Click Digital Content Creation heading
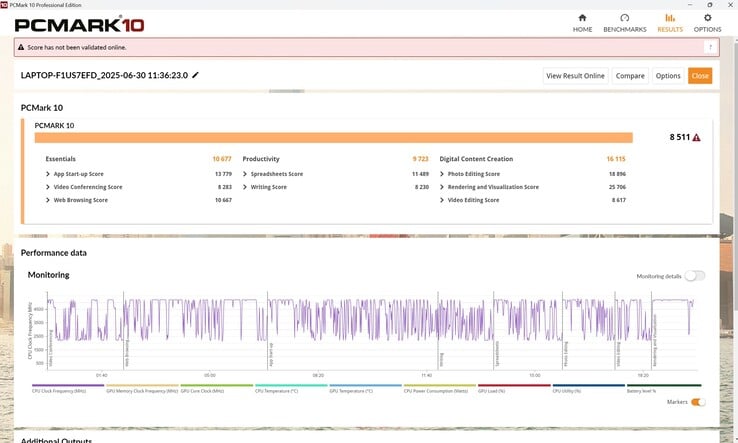 point(476,159)
